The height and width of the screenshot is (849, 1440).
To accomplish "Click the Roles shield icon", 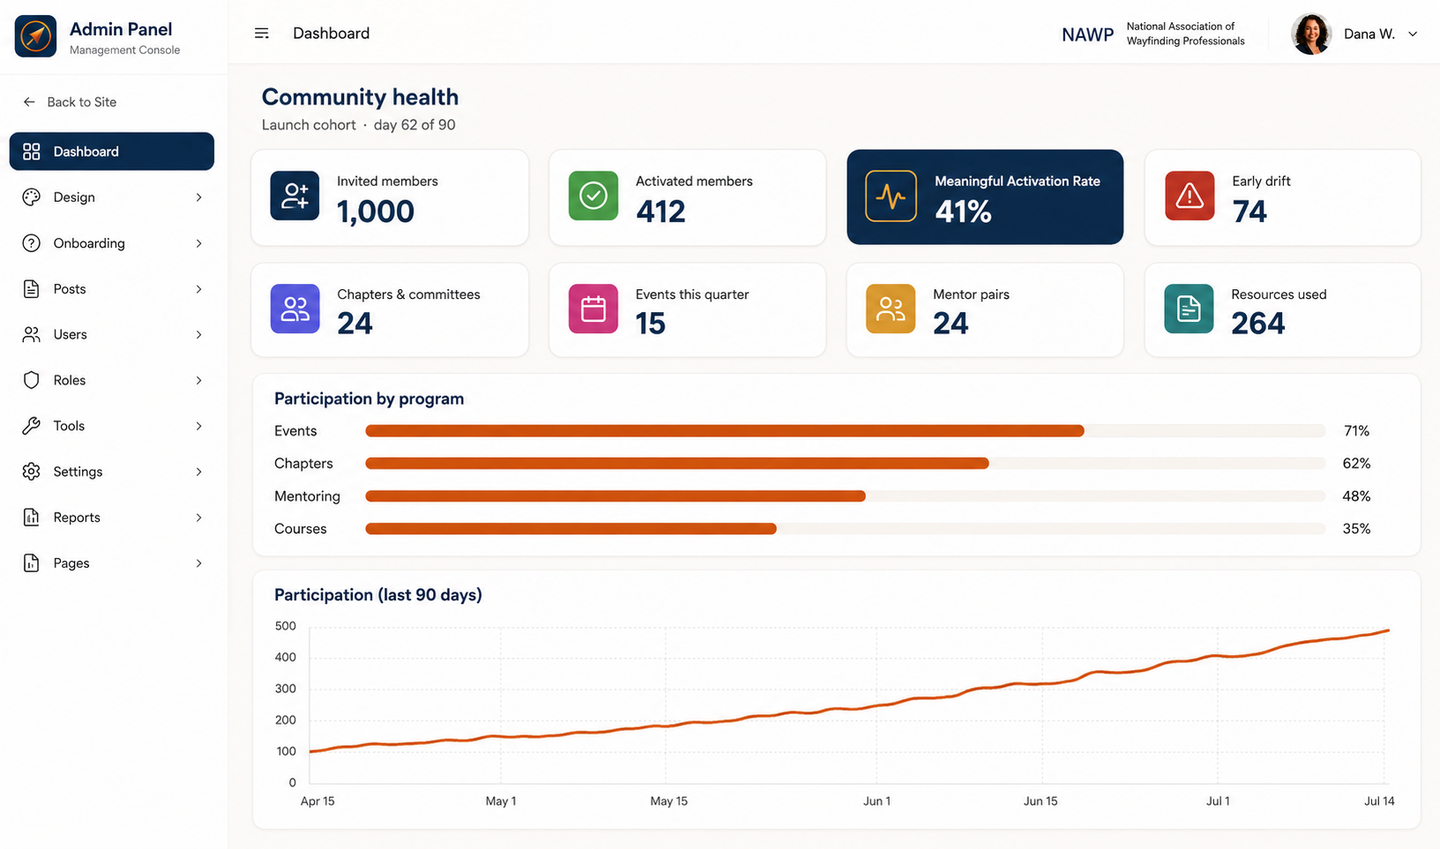I will click(31, 380).
